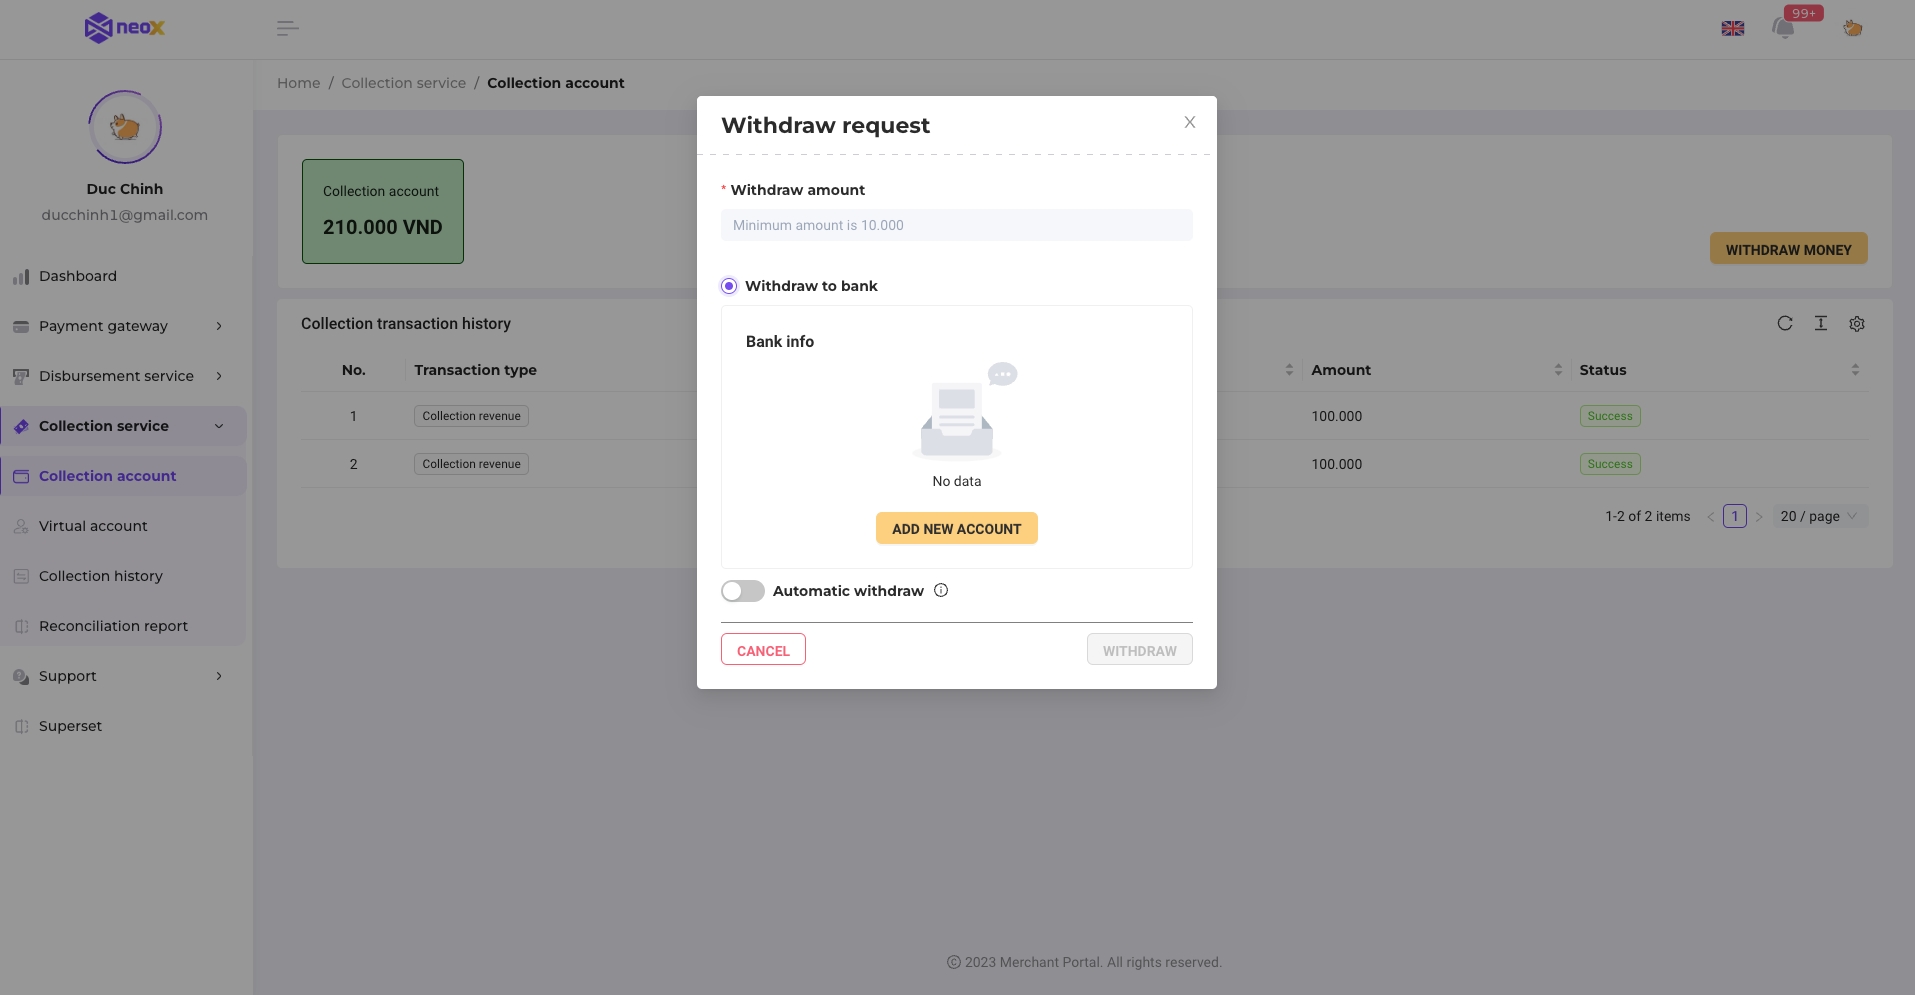This screenshot has width=1915, height=995.
Task: Go to Reconciliation report page
Action: [x=113, y=626]
